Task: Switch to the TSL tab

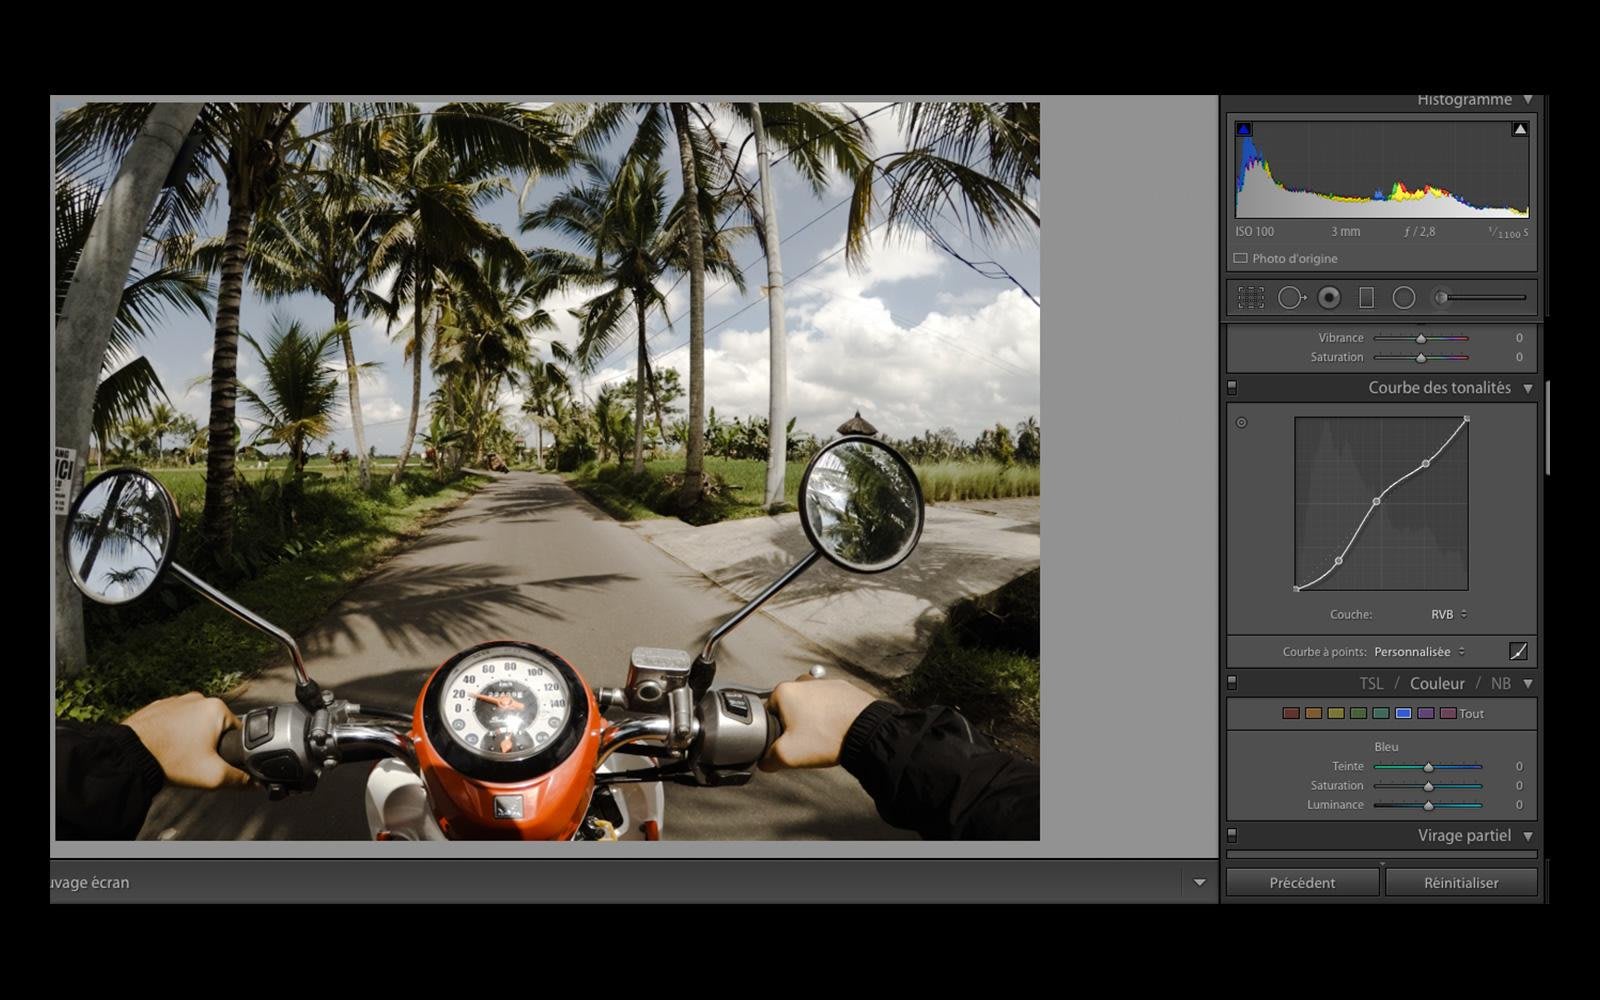Action: pos(1371,684)
